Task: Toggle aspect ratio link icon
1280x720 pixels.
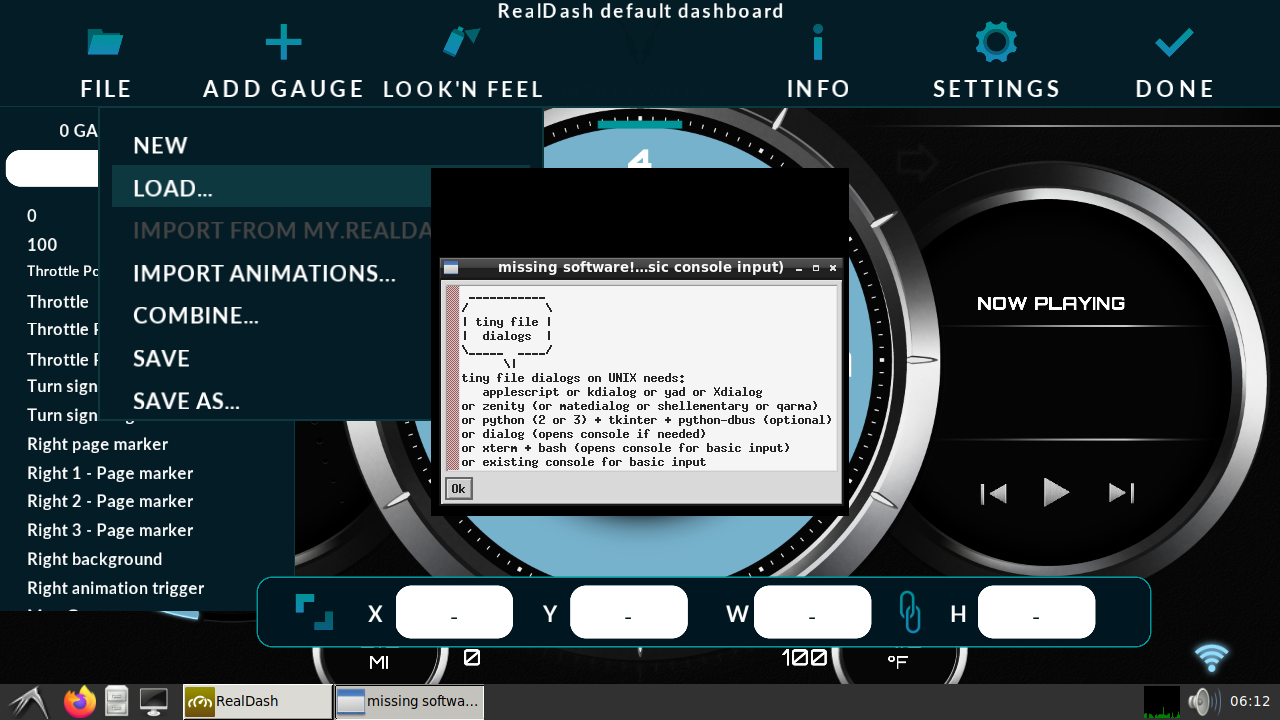Action: coord(908,612)
